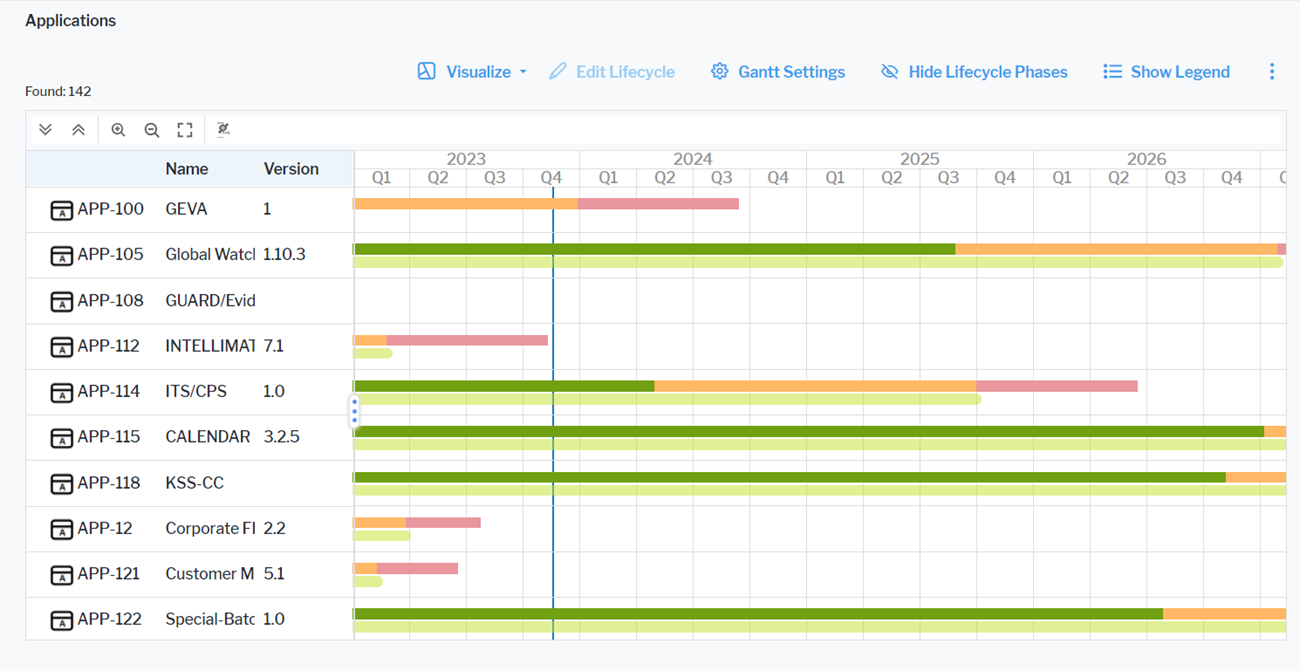Open Gantt Settings
This screenshot has height=671, width=1300.
point(778,72)
